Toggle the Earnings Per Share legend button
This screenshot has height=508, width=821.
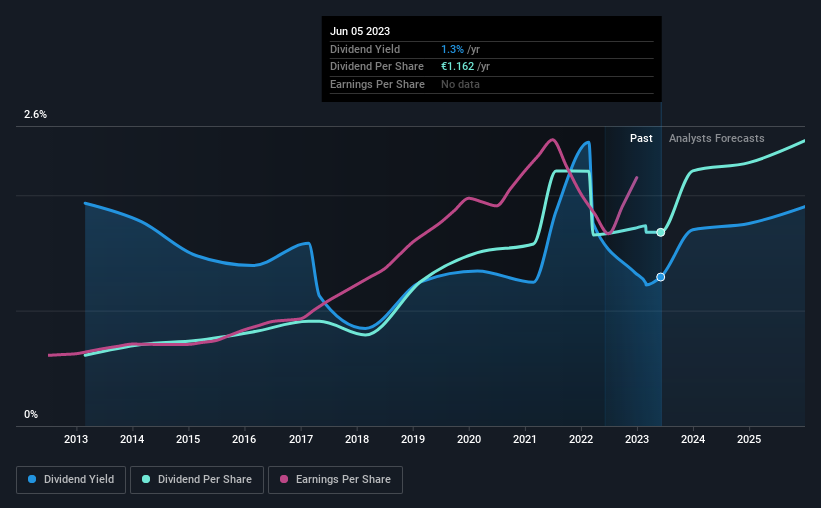[x=335, y=480]
